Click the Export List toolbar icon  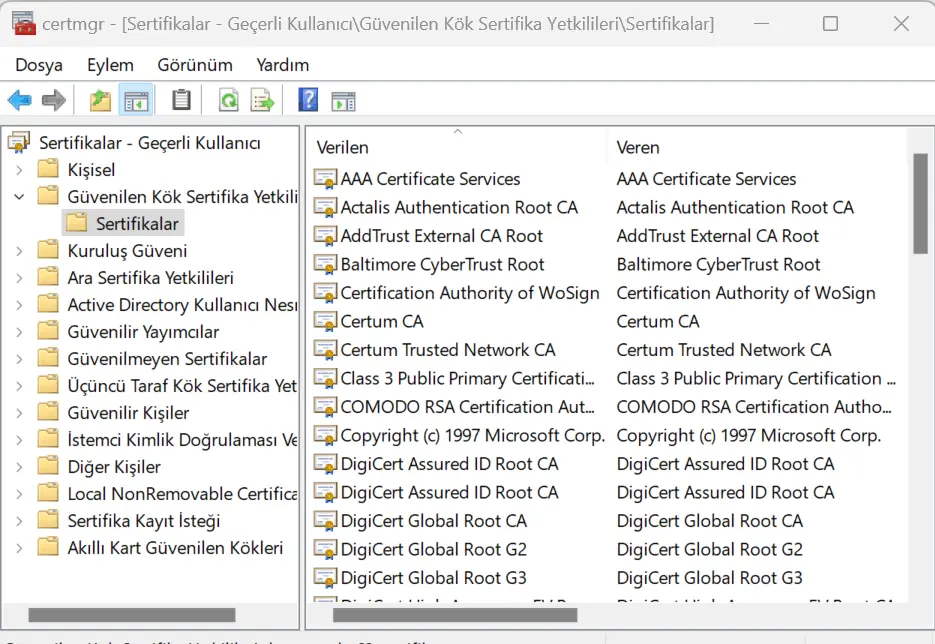click(262, 100)
